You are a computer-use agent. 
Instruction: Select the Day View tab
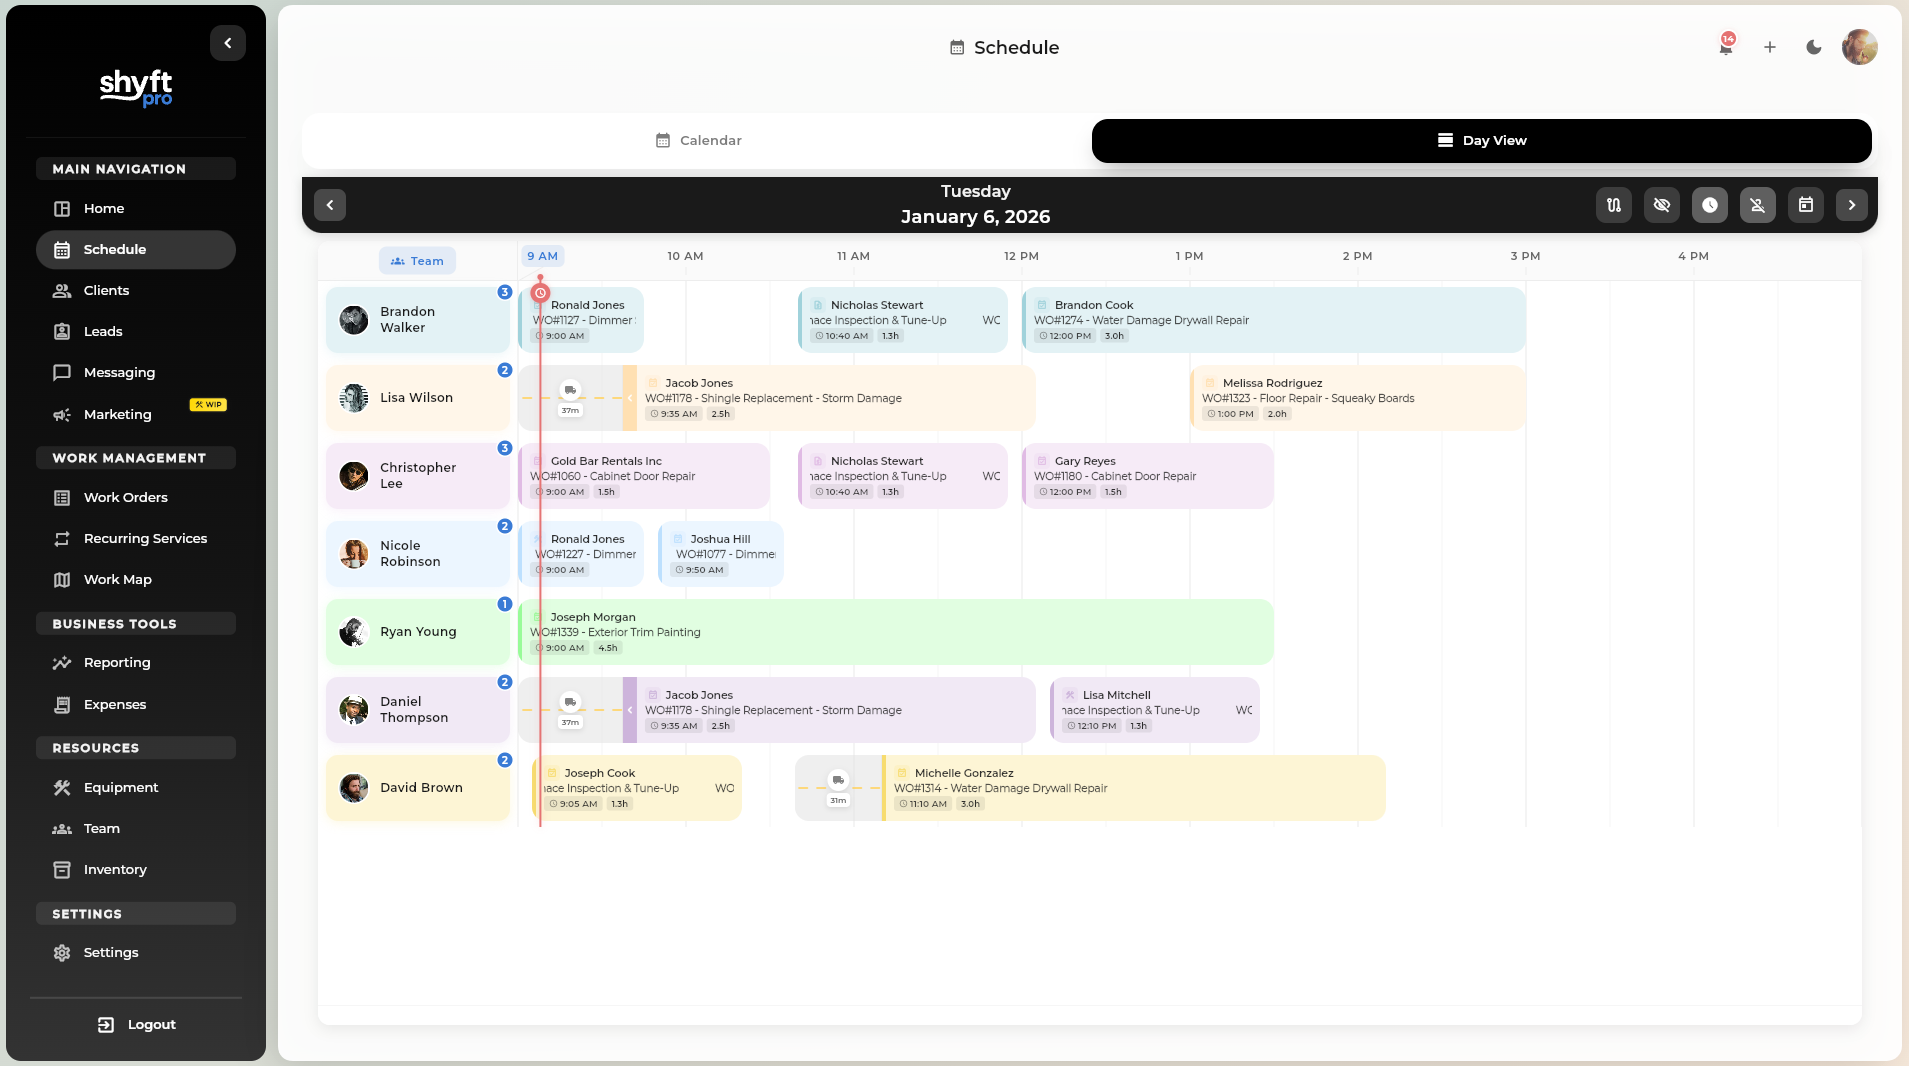click(1482, 140)
